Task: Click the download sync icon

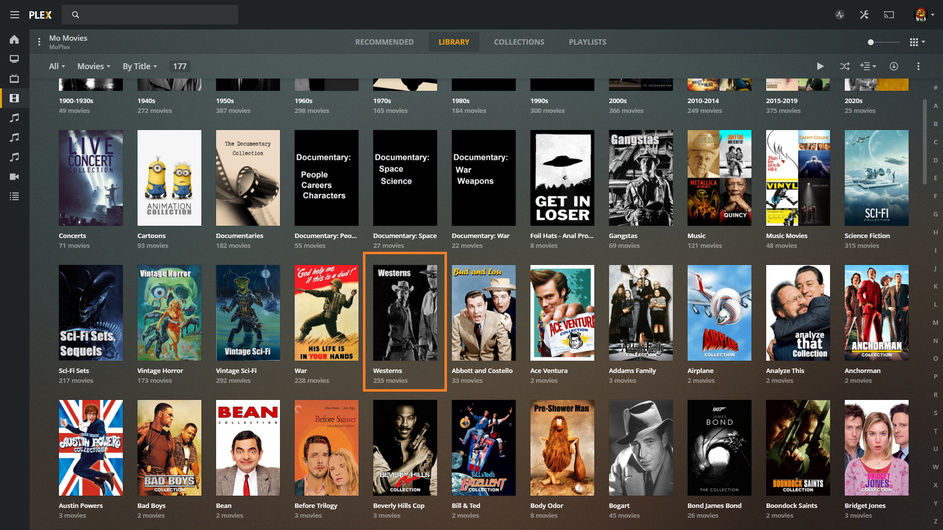Action: point(894,66)
